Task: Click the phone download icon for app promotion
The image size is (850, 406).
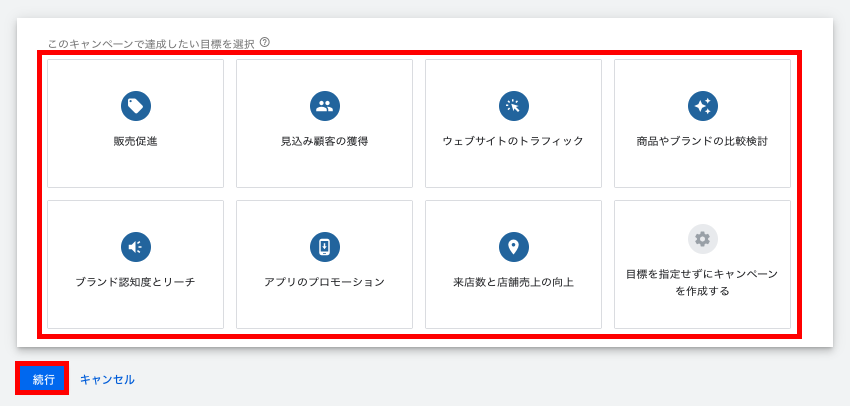Action: click(324, 247)
